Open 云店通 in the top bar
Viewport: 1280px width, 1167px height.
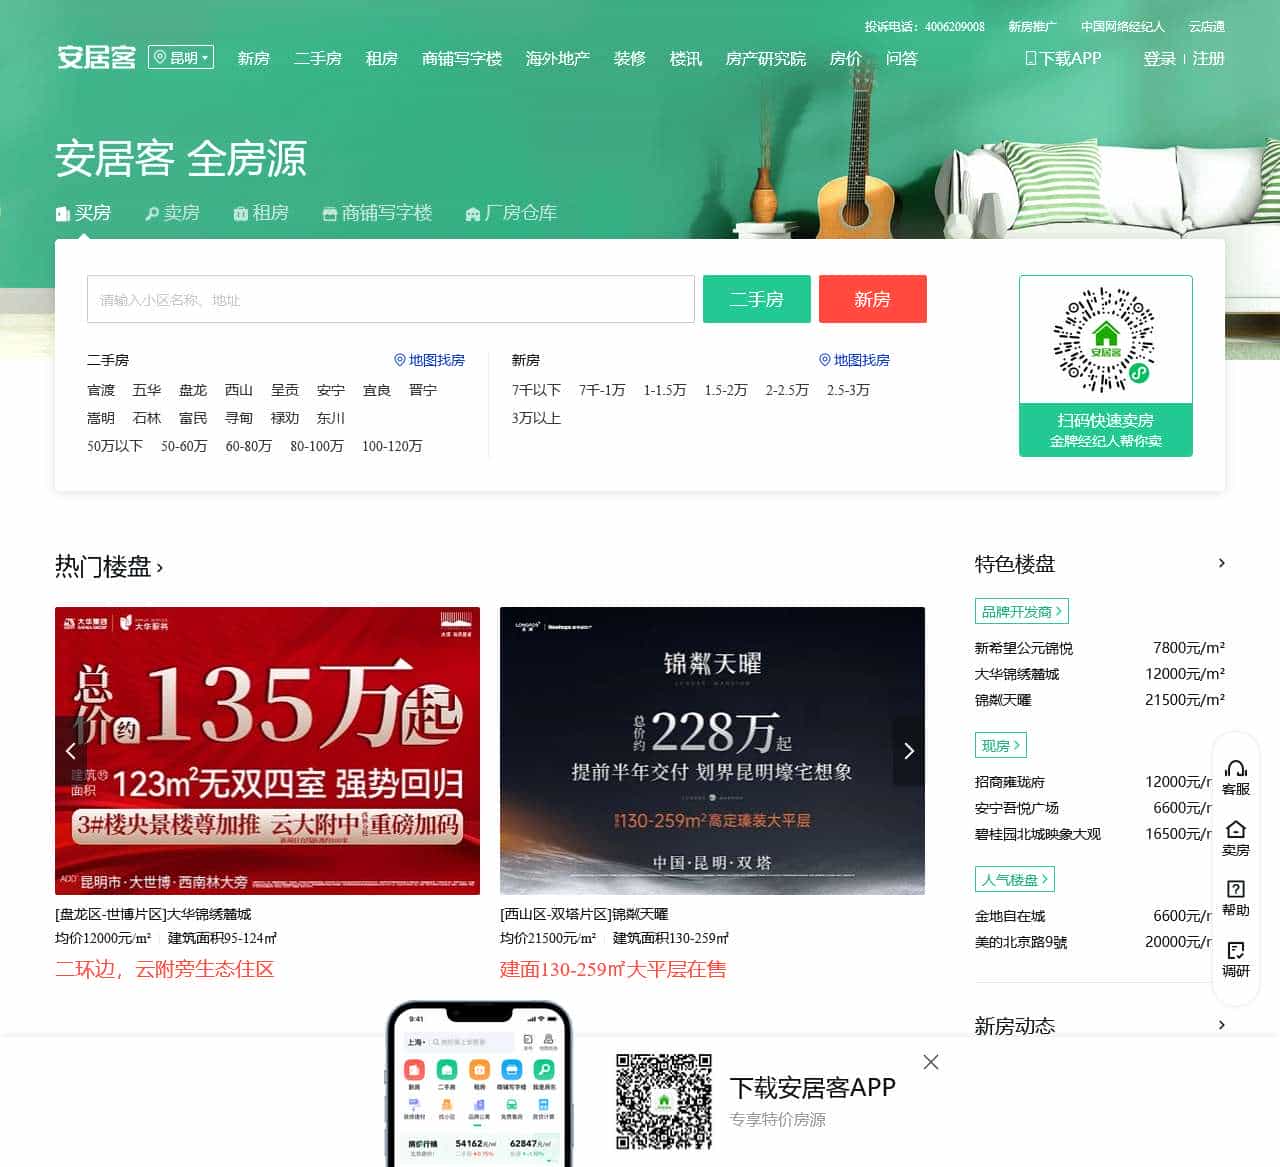(1206, 27)
